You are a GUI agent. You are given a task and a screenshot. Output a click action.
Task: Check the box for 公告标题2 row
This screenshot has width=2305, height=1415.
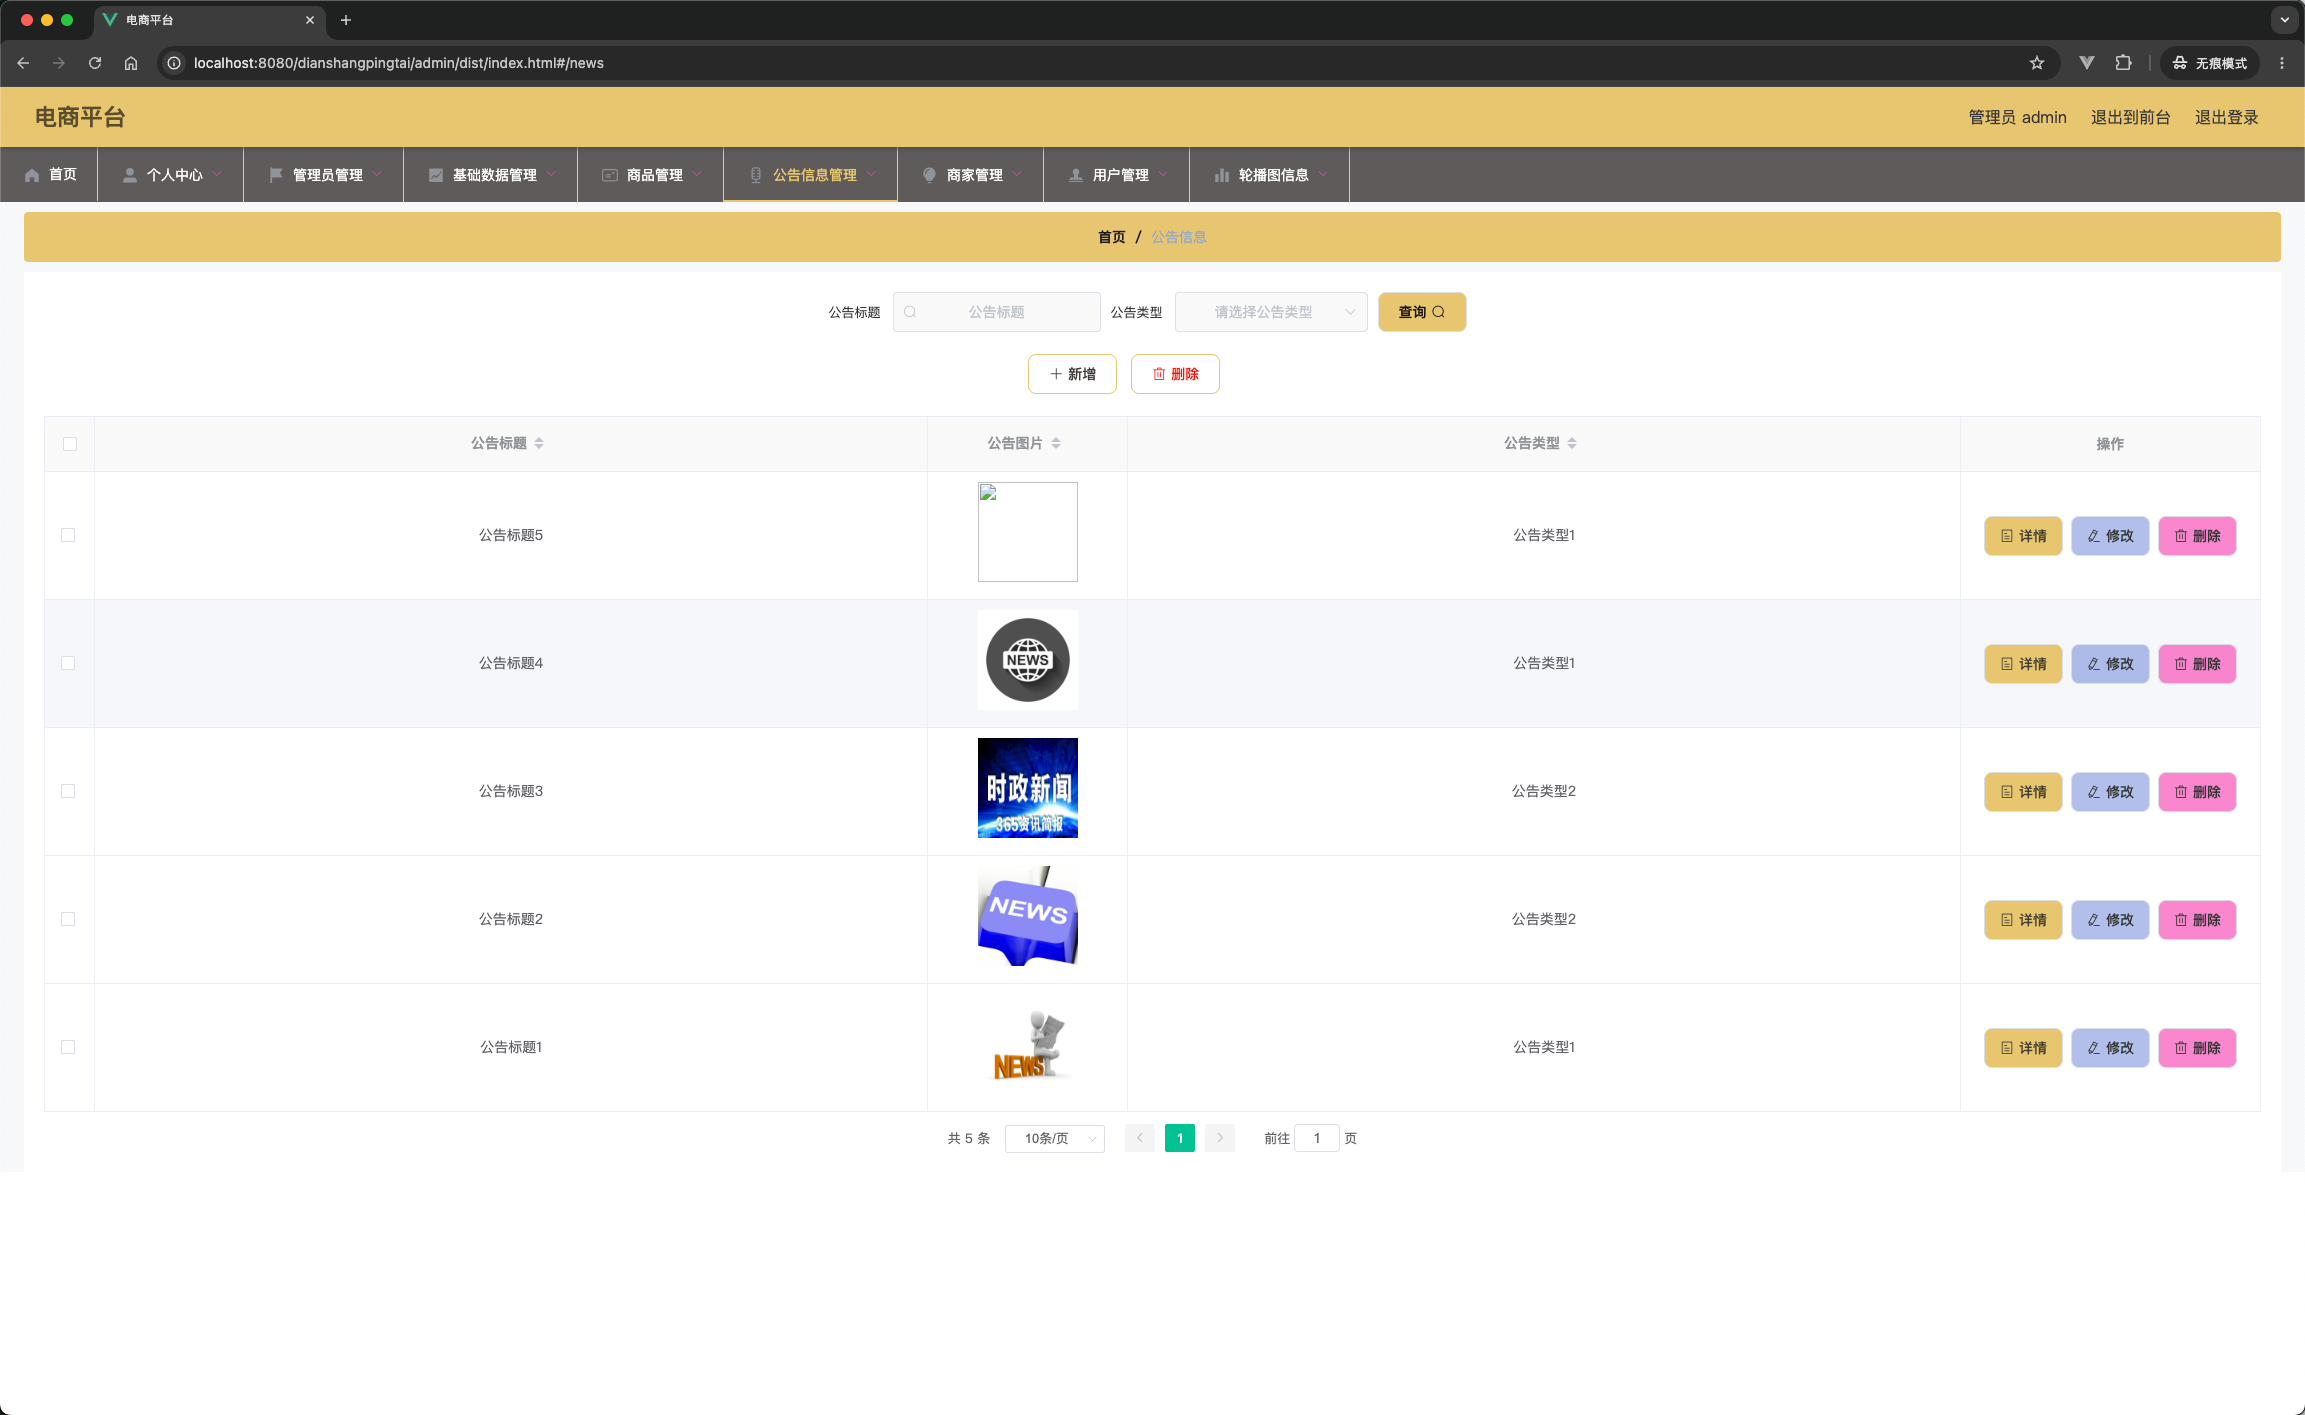[x=68, y=919]
